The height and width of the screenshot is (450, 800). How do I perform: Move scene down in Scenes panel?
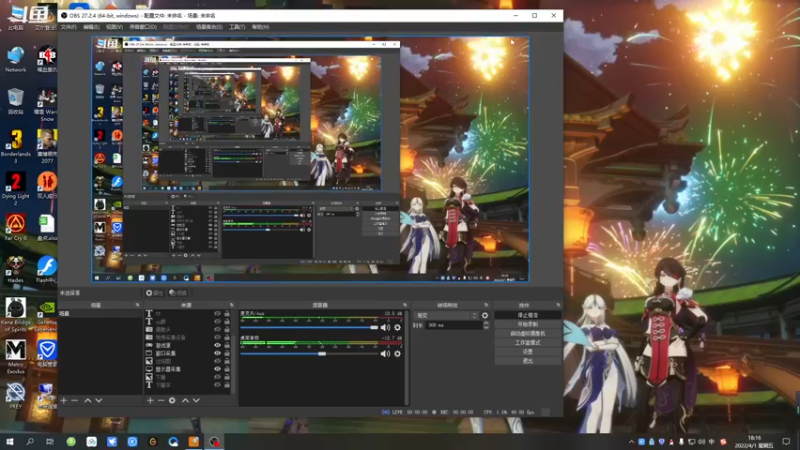98,401
